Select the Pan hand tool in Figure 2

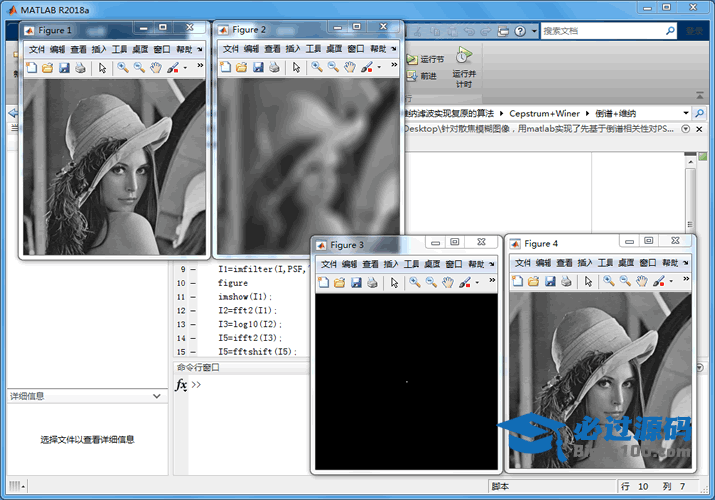pos(350,67)
